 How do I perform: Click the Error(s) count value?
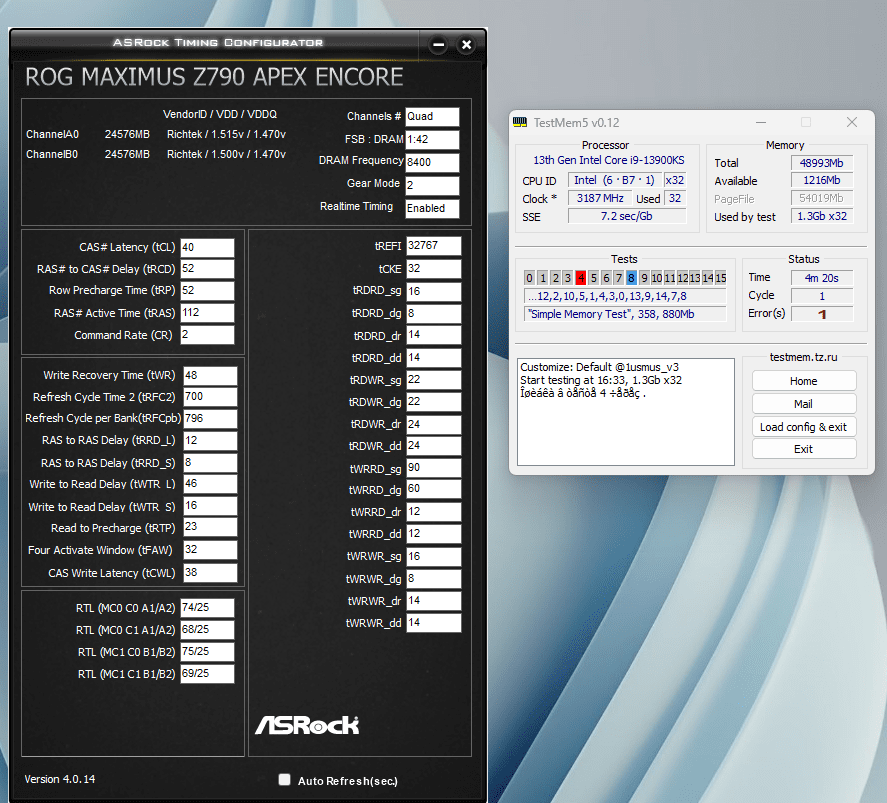coord(822,314)
